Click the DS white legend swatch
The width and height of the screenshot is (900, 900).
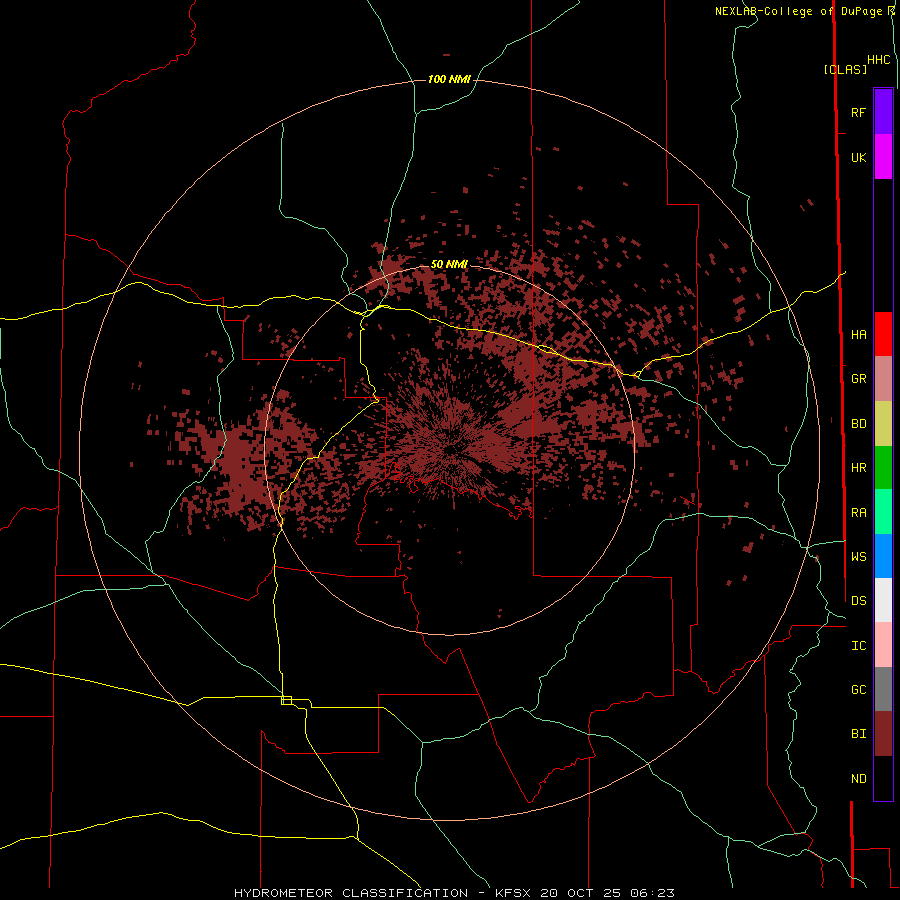(883, 600)
